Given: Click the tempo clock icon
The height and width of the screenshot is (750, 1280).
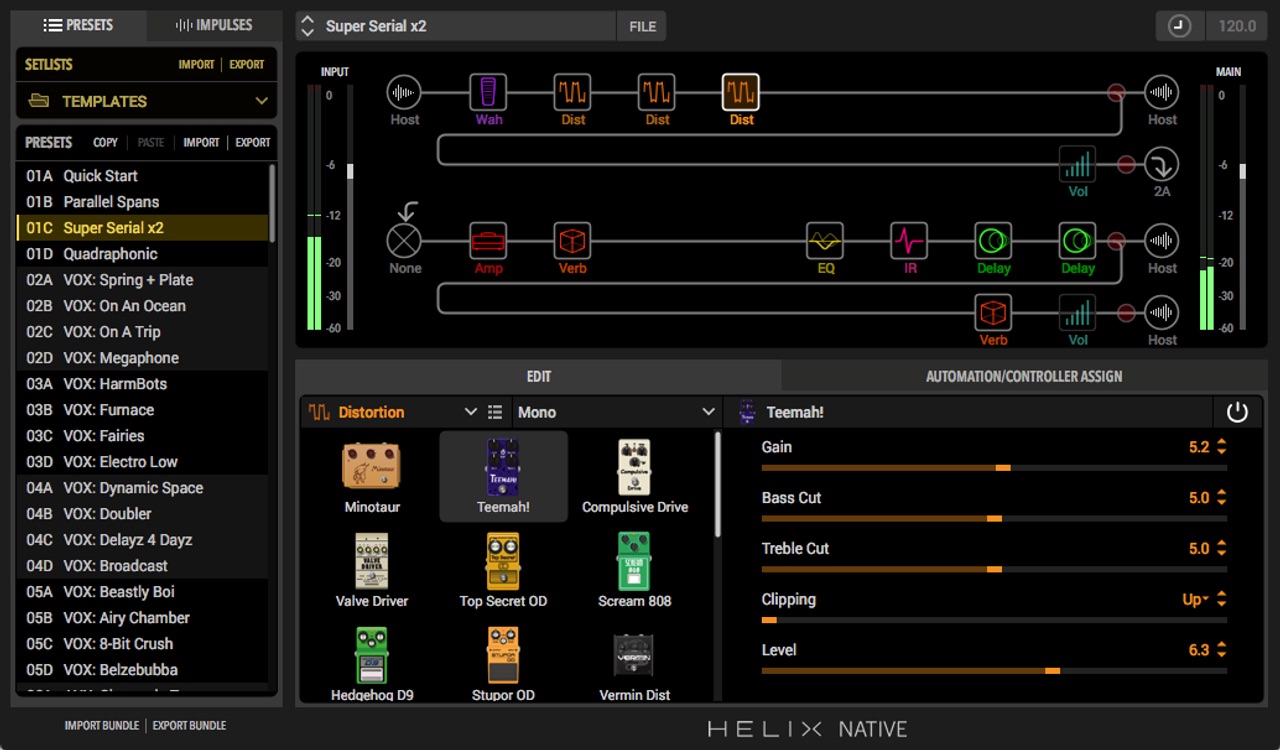Looking at the screenshot, I should pos(1179,25).
